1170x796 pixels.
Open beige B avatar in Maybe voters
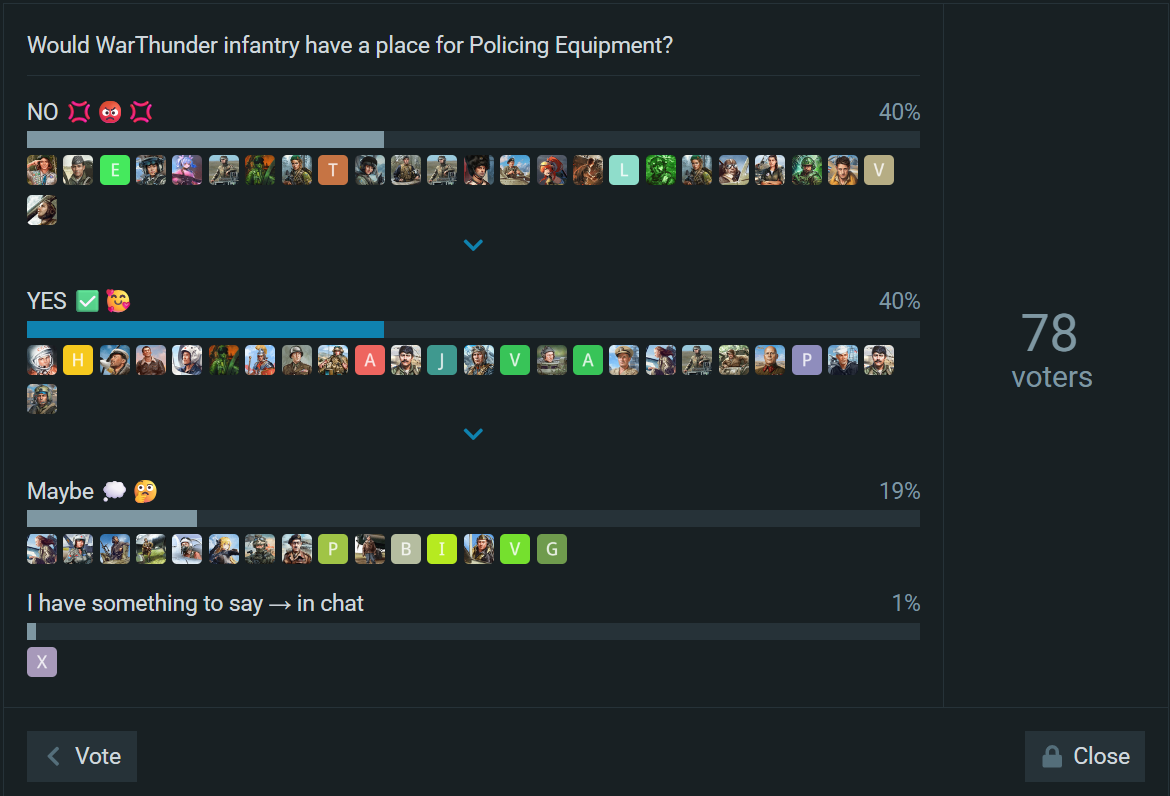point(406,549)
